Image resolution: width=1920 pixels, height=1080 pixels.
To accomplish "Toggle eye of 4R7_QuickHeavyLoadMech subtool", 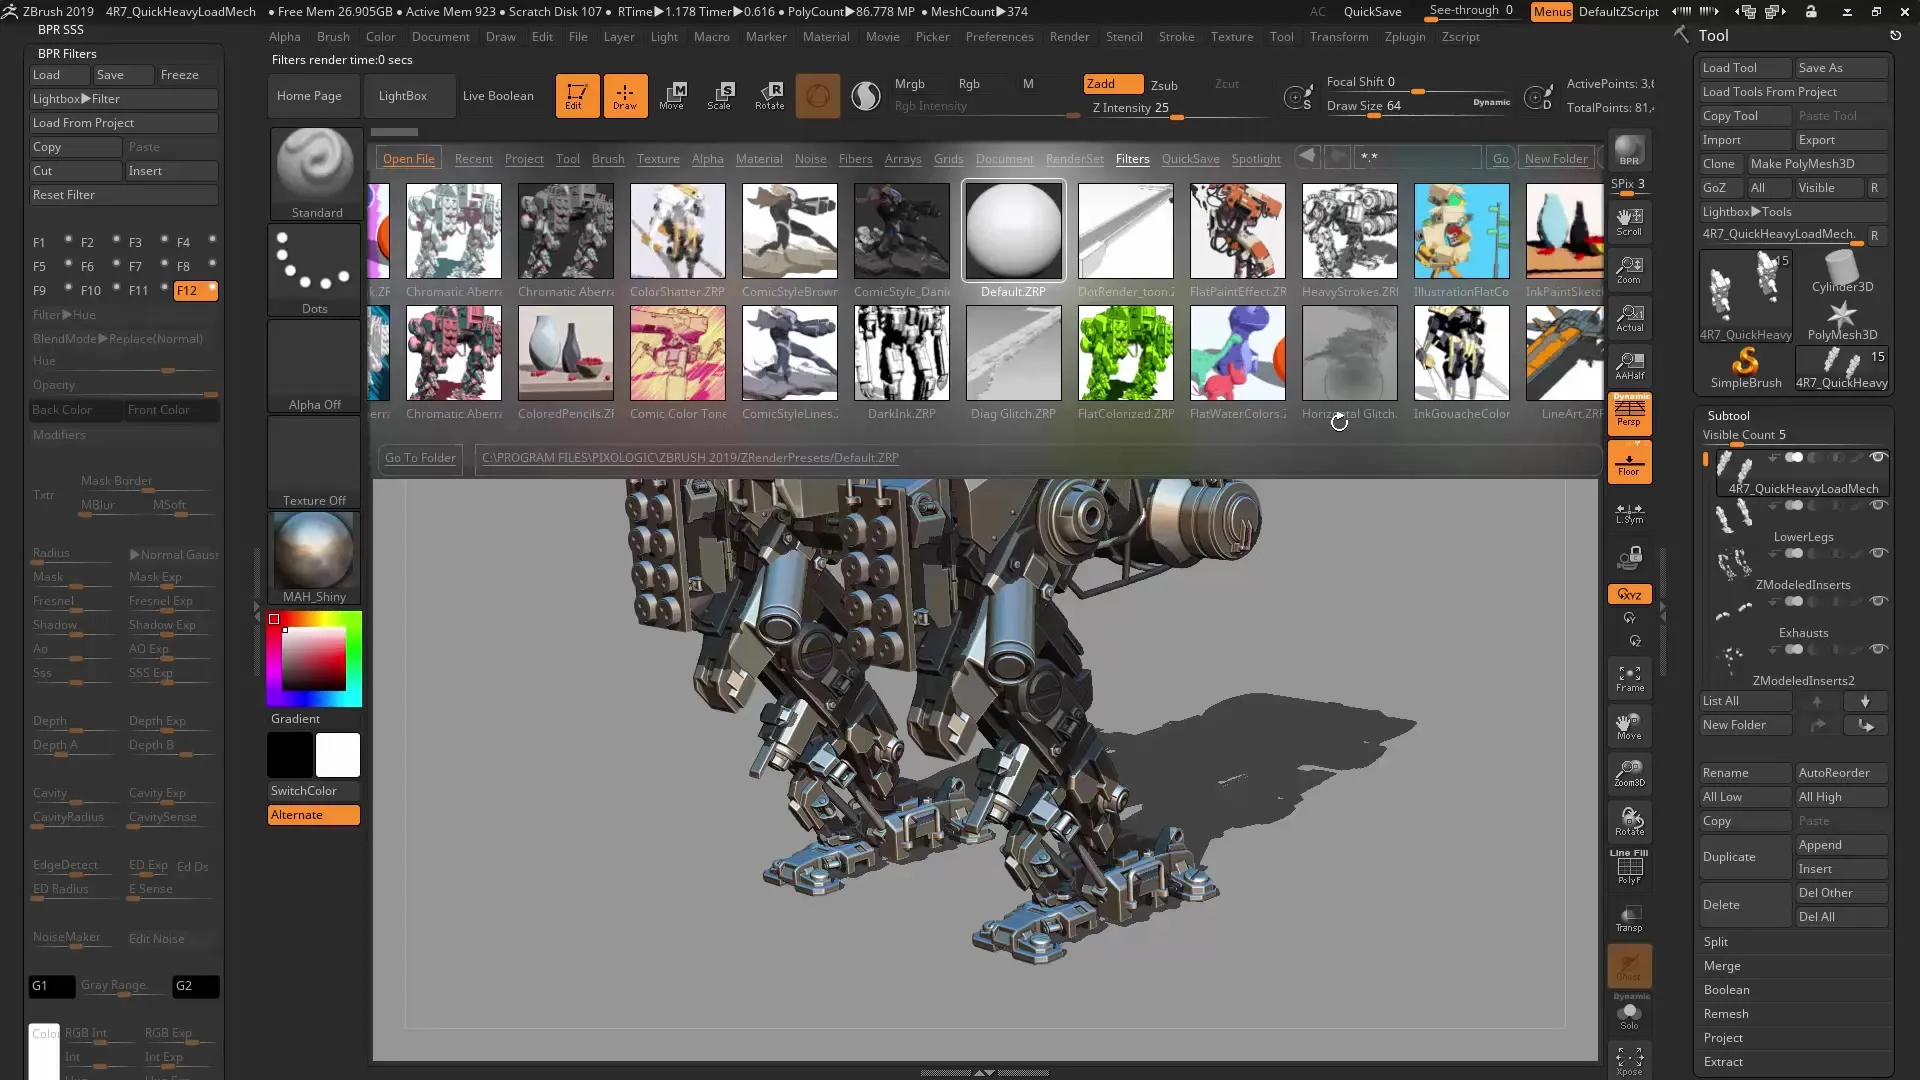I will [x=1878, y=457].
